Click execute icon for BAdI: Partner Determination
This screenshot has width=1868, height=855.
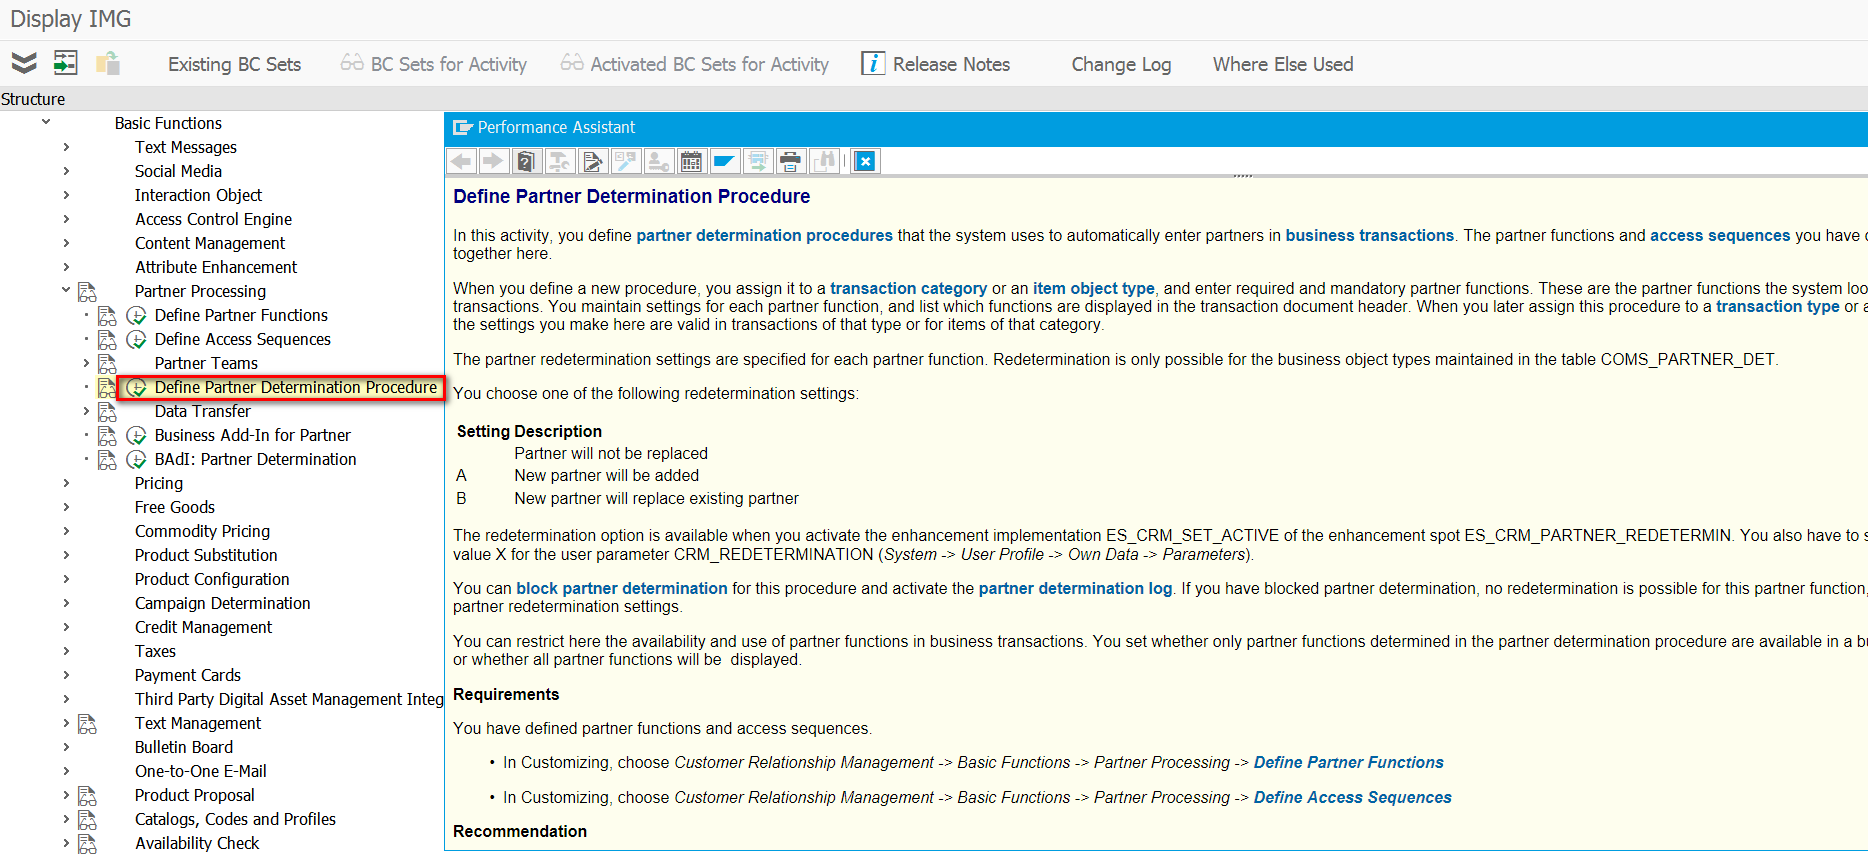[x=137, y=459]
